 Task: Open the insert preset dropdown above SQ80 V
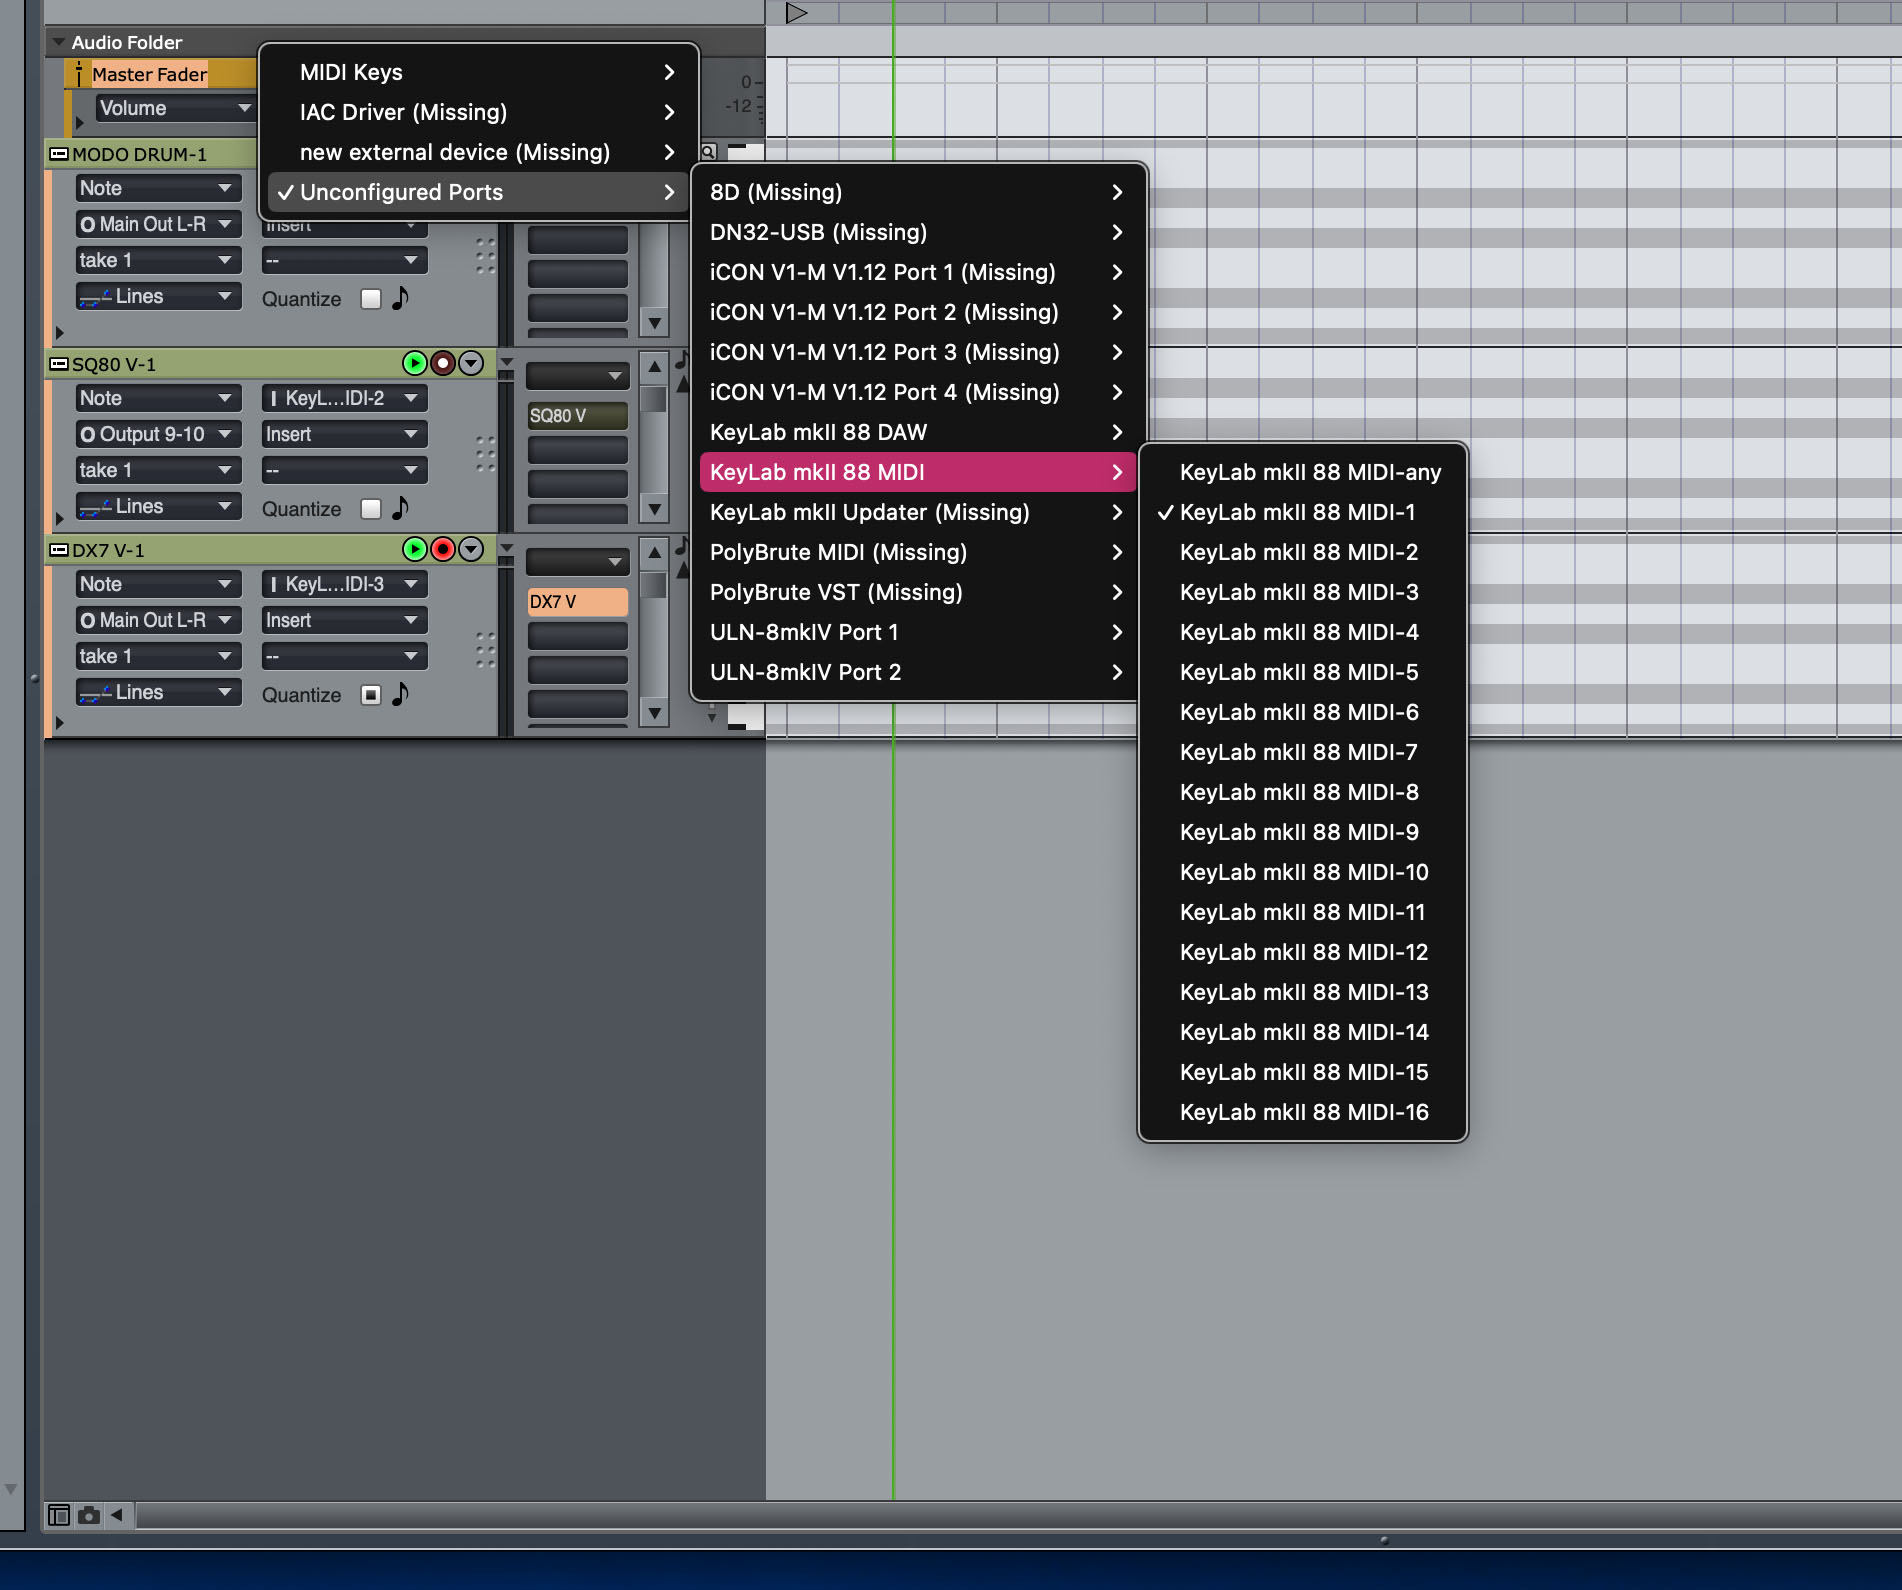coord(577,376)
